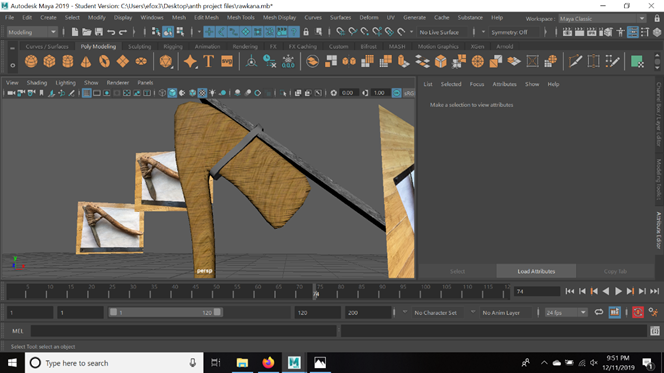Toggle the textured display viewport button
This screenshot has height=373, width=664.
(202, 93)
